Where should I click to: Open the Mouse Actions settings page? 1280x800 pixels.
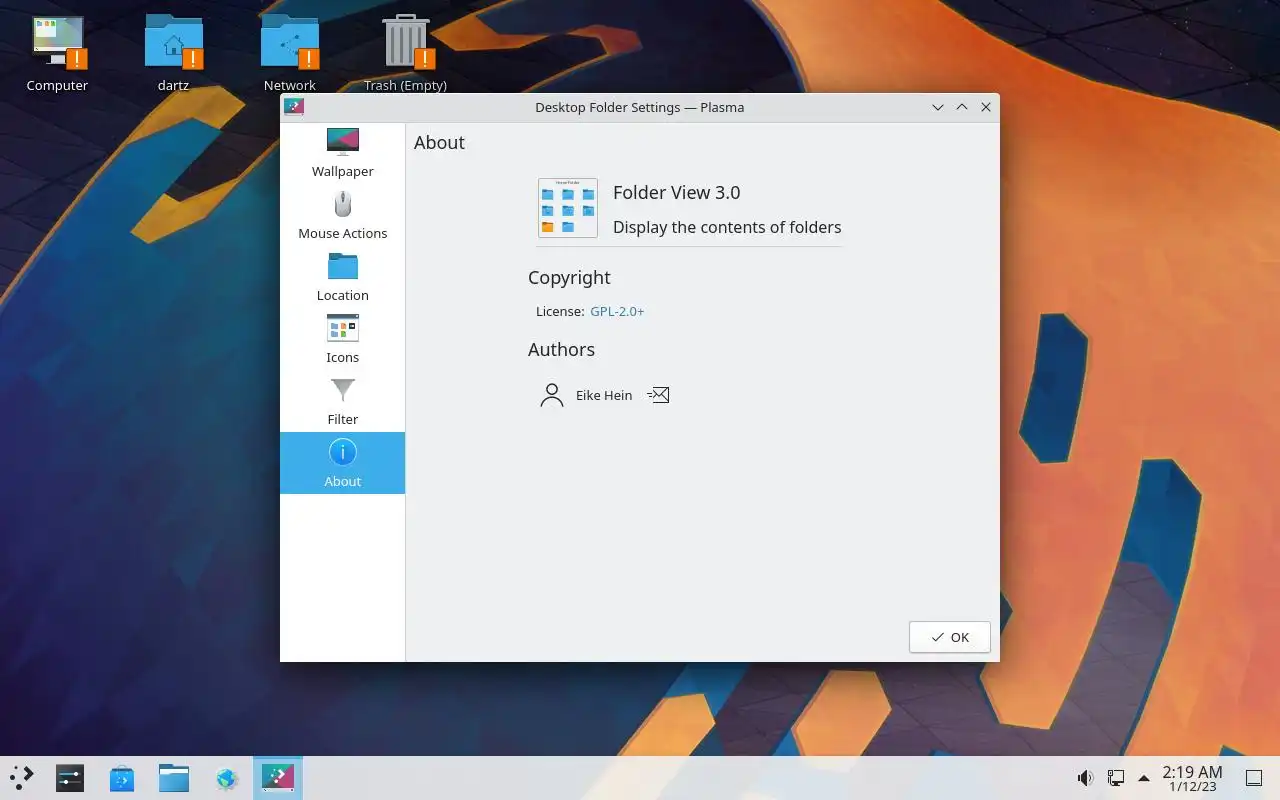(342, 215)
